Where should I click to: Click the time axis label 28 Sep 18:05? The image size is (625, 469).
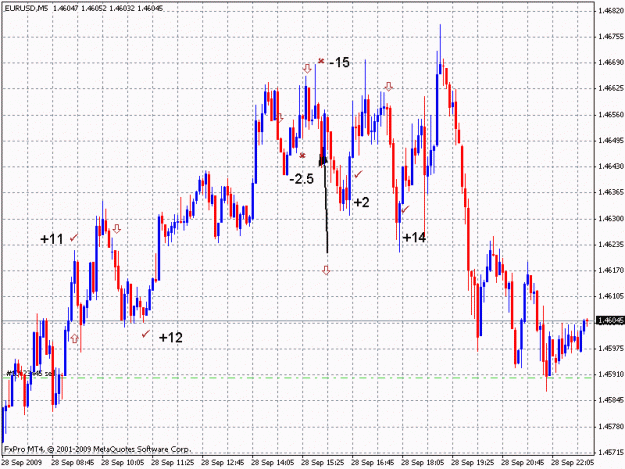[423, 463]
